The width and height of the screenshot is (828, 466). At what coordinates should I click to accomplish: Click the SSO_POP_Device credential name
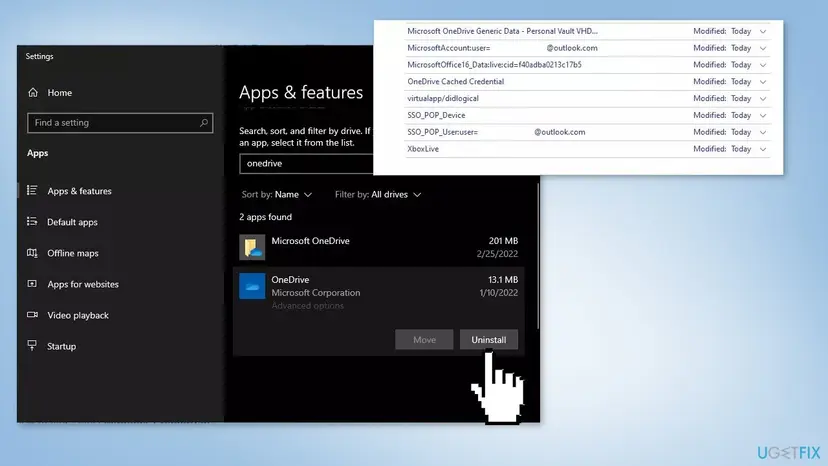[436, 115]
